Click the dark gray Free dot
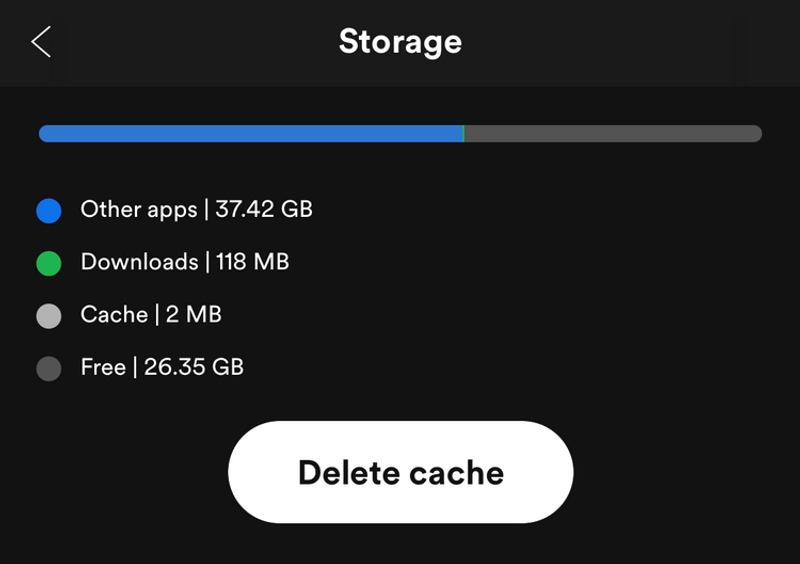Image resolution: width=800 pixels, height=564 pixels. 49,369
